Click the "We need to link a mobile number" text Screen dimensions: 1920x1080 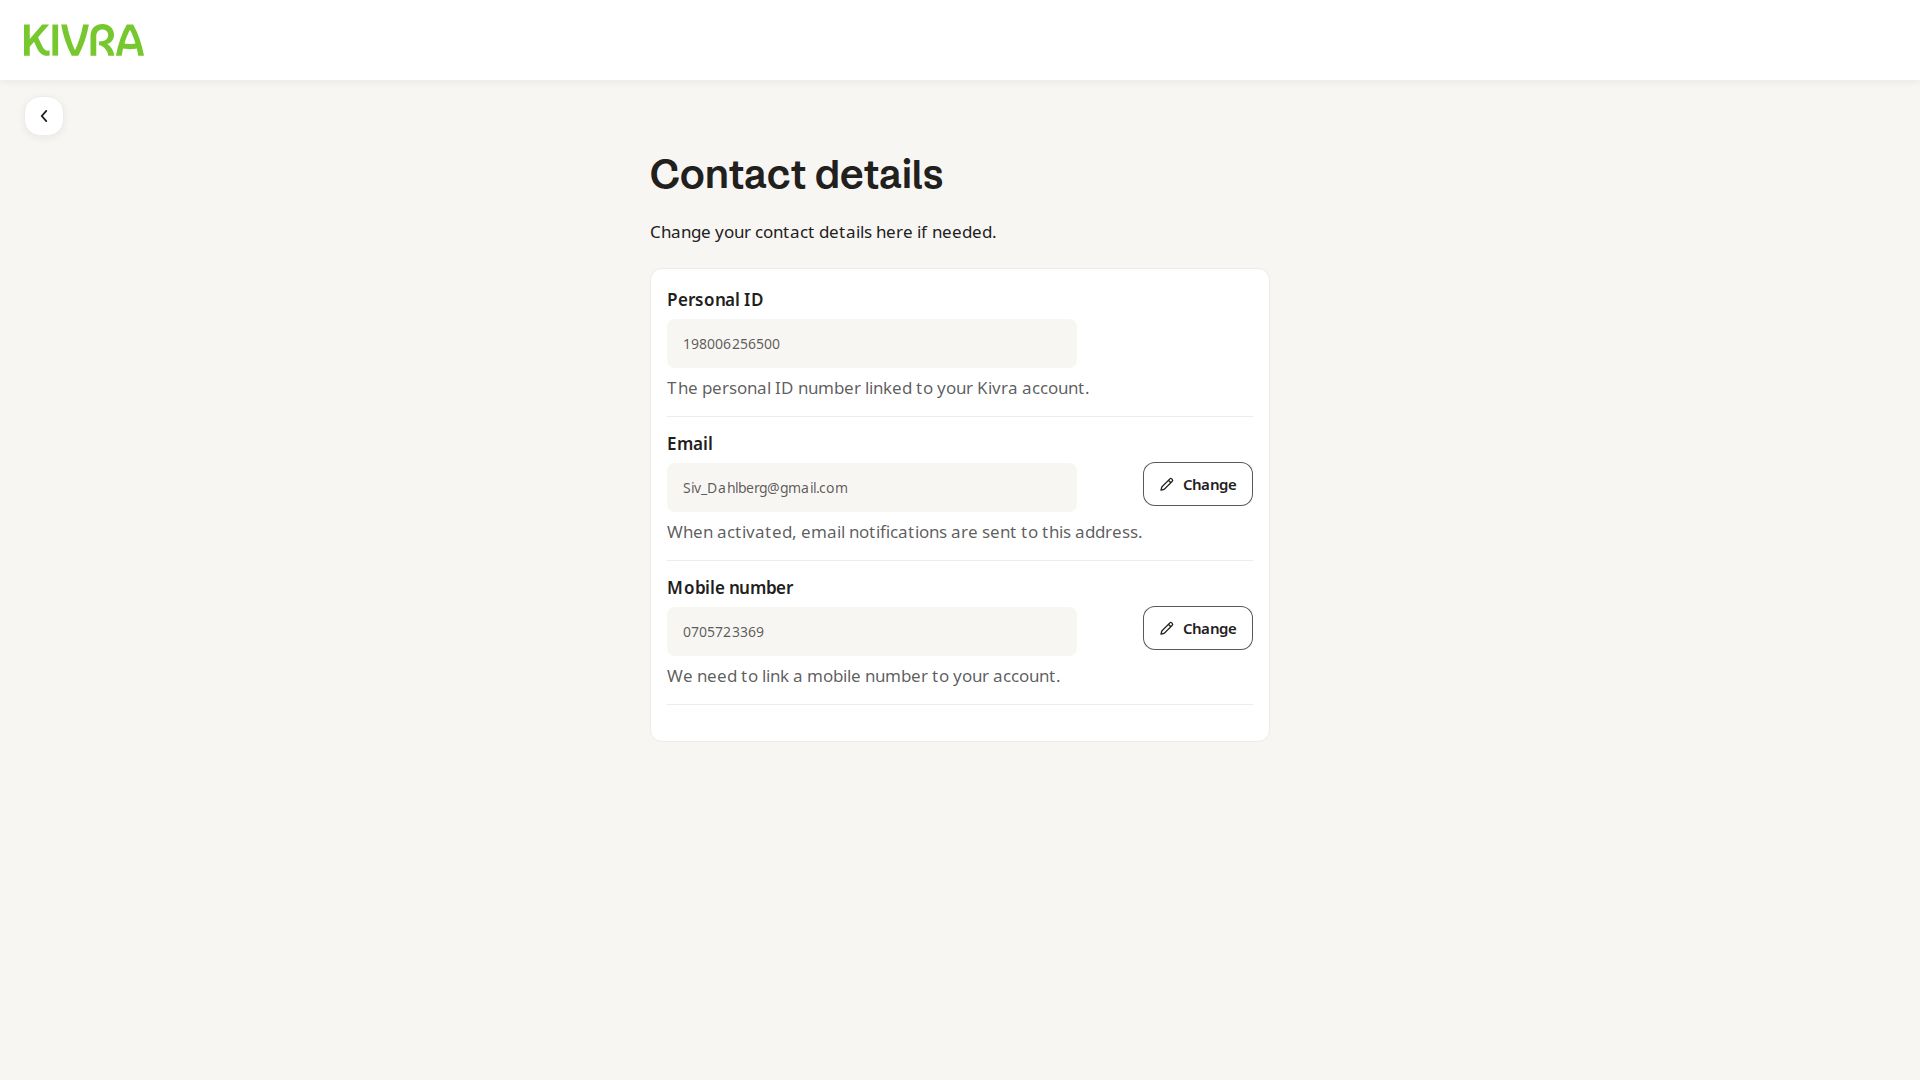point(862,676)
